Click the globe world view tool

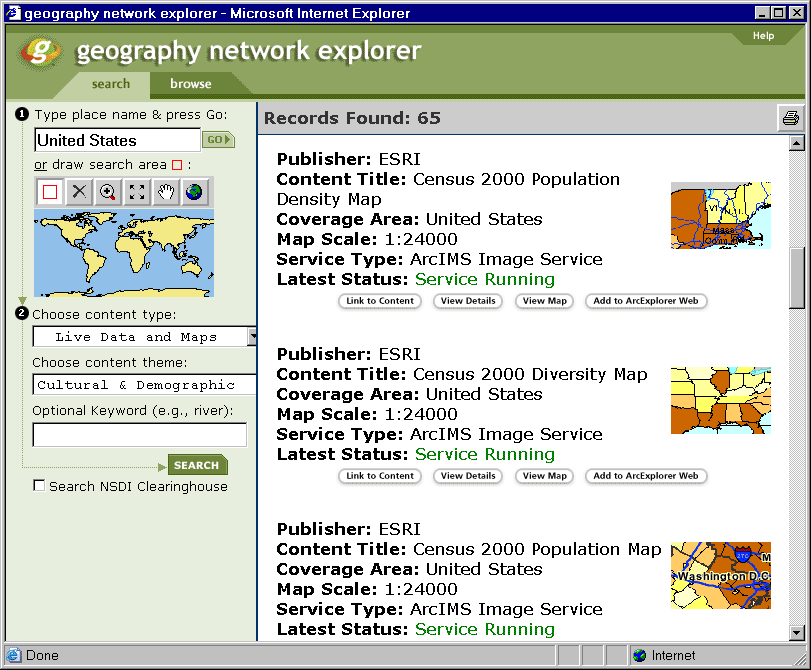pos(195,192)
